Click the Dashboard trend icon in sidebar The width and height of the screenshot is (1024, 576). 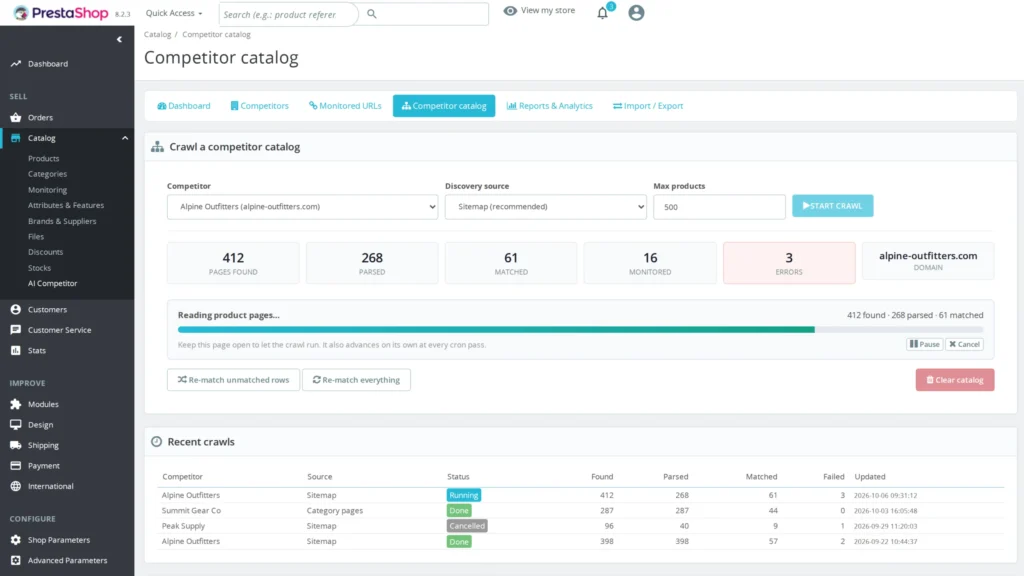pos(16,63)
